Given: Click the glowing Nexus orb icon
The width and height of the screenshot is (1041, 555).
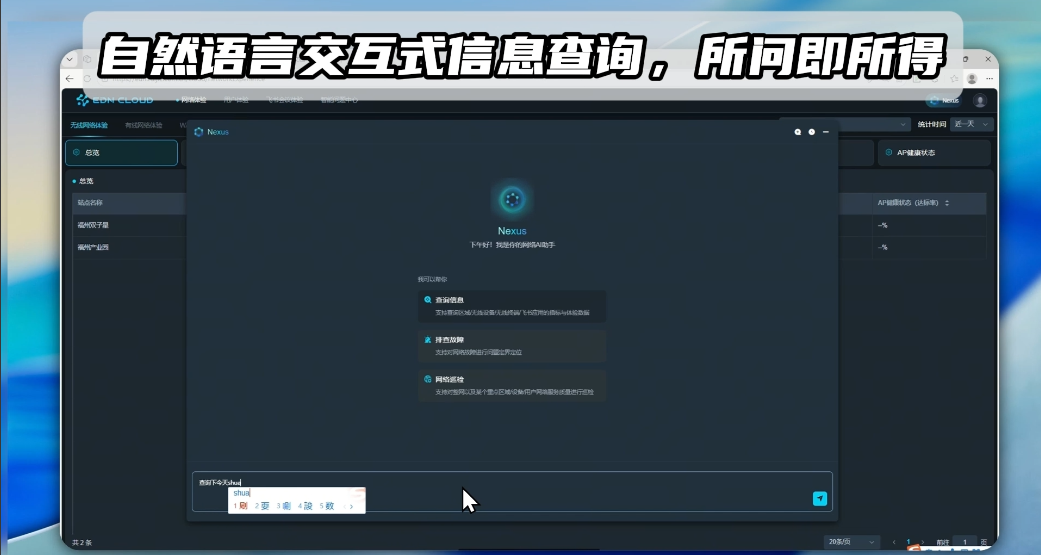Looking at the screenshot, I should click(512, 198).
